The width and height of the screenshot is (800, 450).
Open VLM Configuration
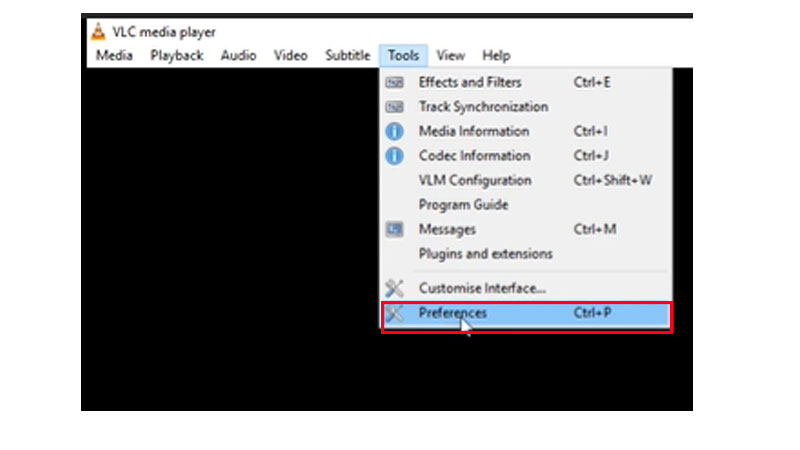tap(526, 180)
